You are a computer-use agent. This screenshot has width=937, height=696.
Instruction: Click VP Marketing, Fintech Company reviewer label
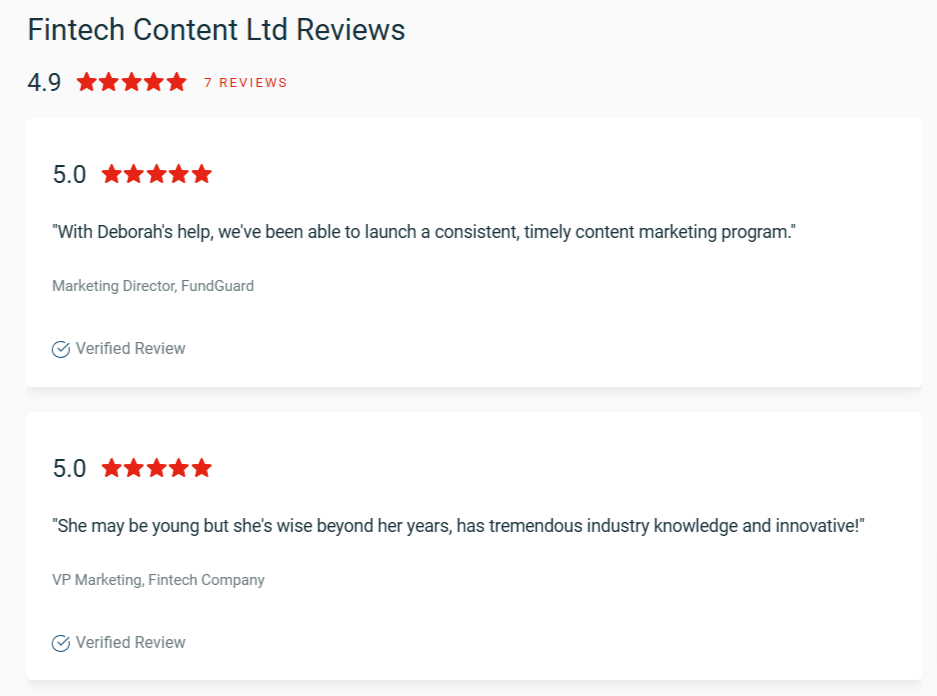(x=158, y=580)
